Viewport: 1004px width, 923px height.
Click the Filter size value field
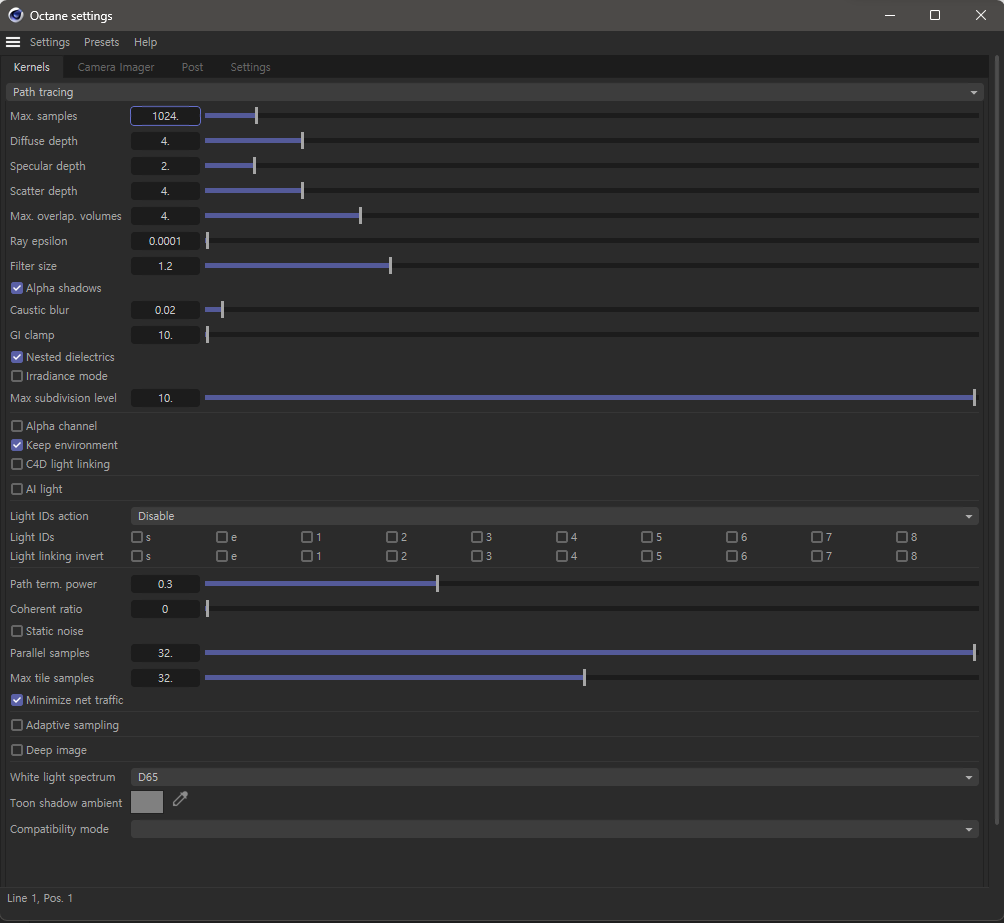[x=165, y=266]
